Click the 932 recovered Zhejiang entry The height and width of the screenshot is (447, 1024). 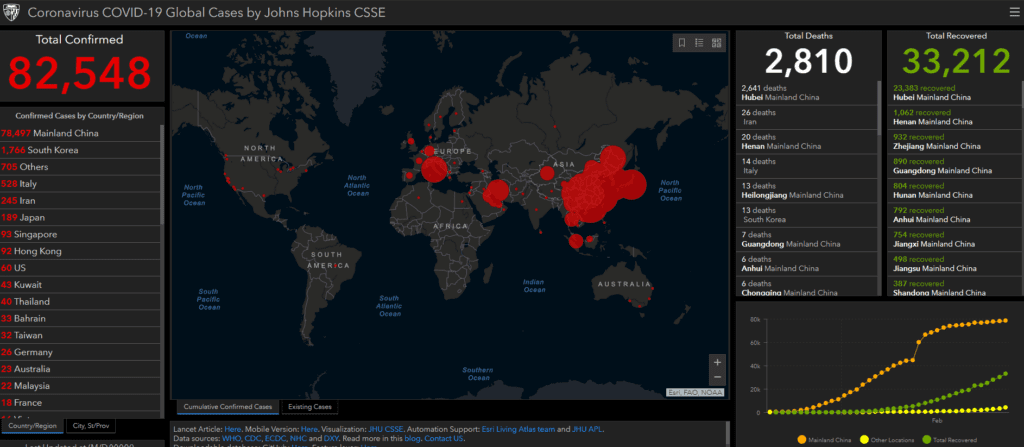pyautogui.click(x=955, y=142)
